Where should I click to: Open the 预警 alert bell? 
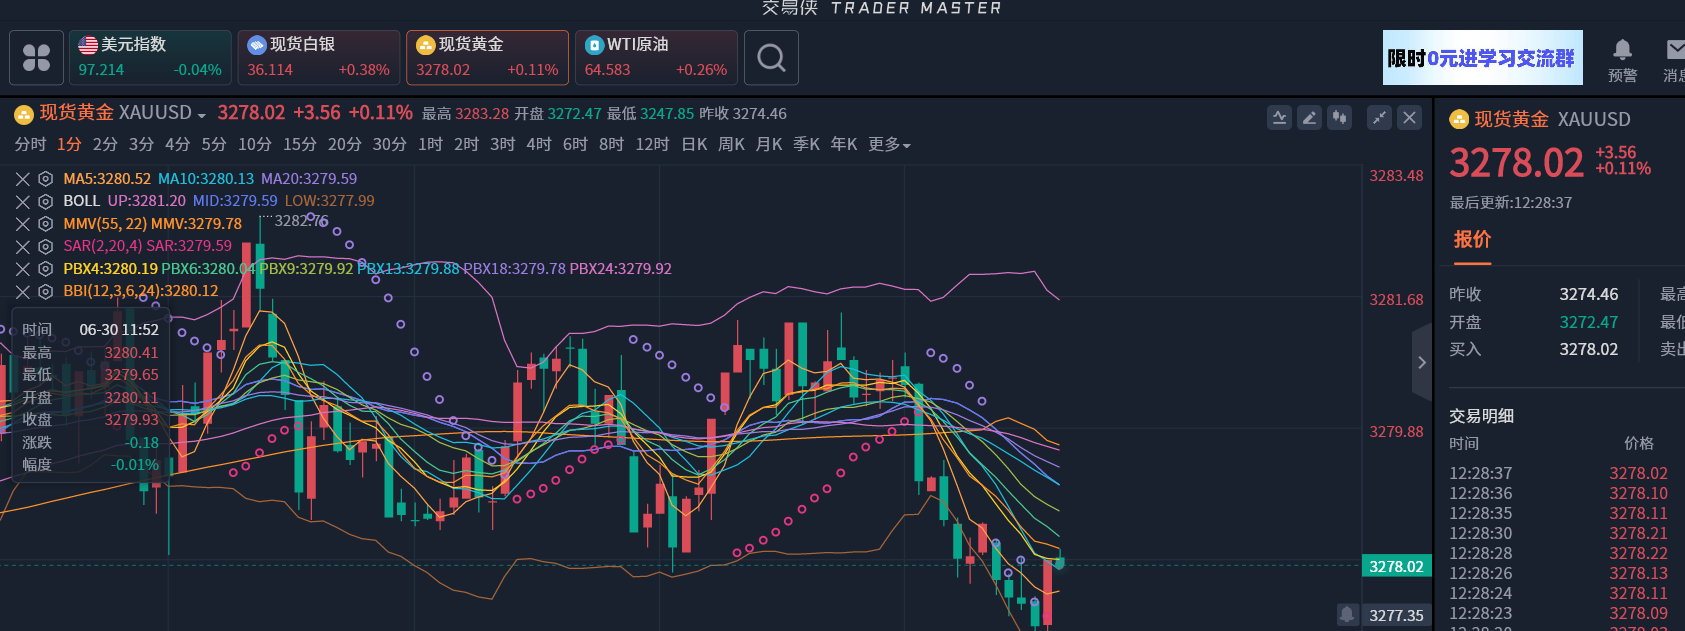pos(1622,59)
